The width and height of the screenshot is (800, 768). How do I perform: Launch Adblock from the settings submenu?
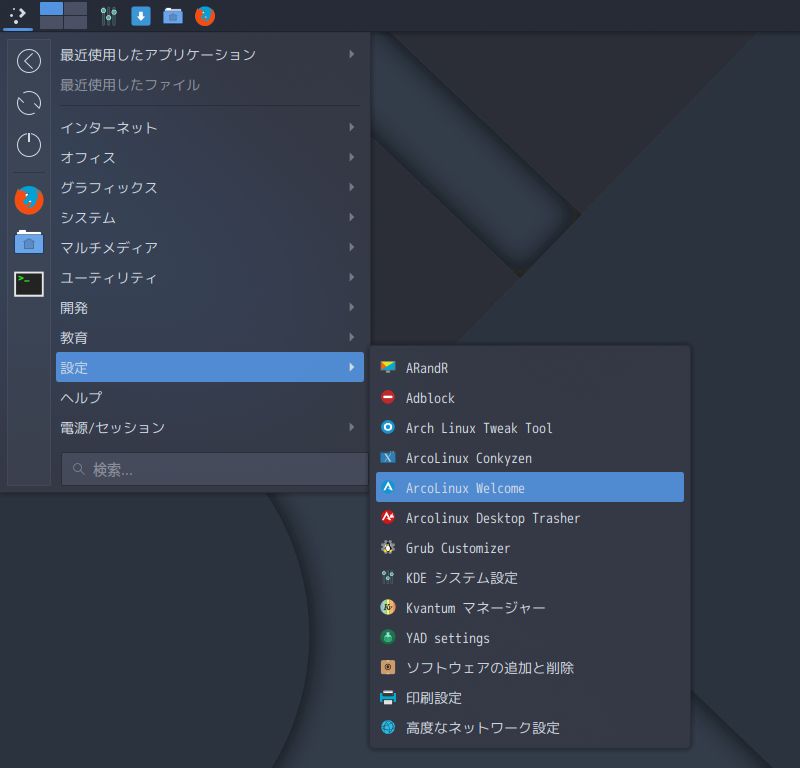tap(530, 398)
